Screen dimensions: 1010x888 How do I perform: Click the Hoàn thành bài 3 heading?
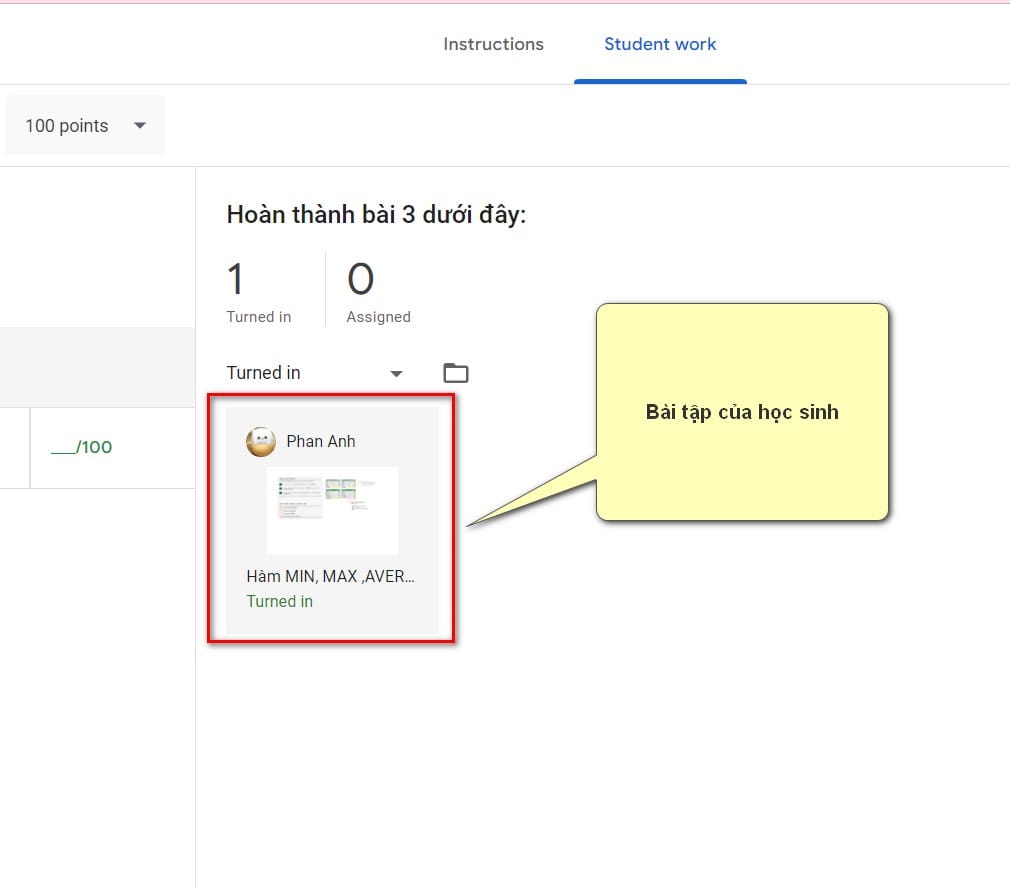coord(376,214)
